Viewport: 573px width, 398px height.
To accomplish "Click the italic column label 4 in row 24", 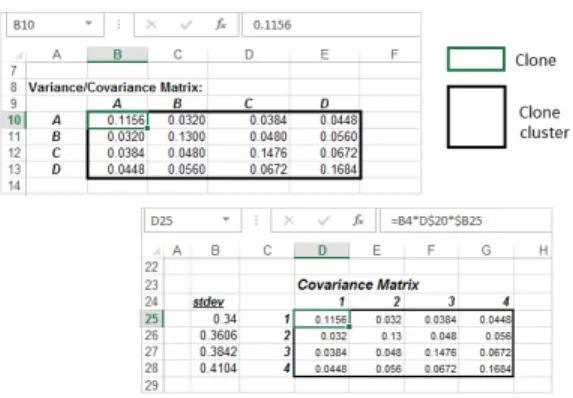I will 506,302.
